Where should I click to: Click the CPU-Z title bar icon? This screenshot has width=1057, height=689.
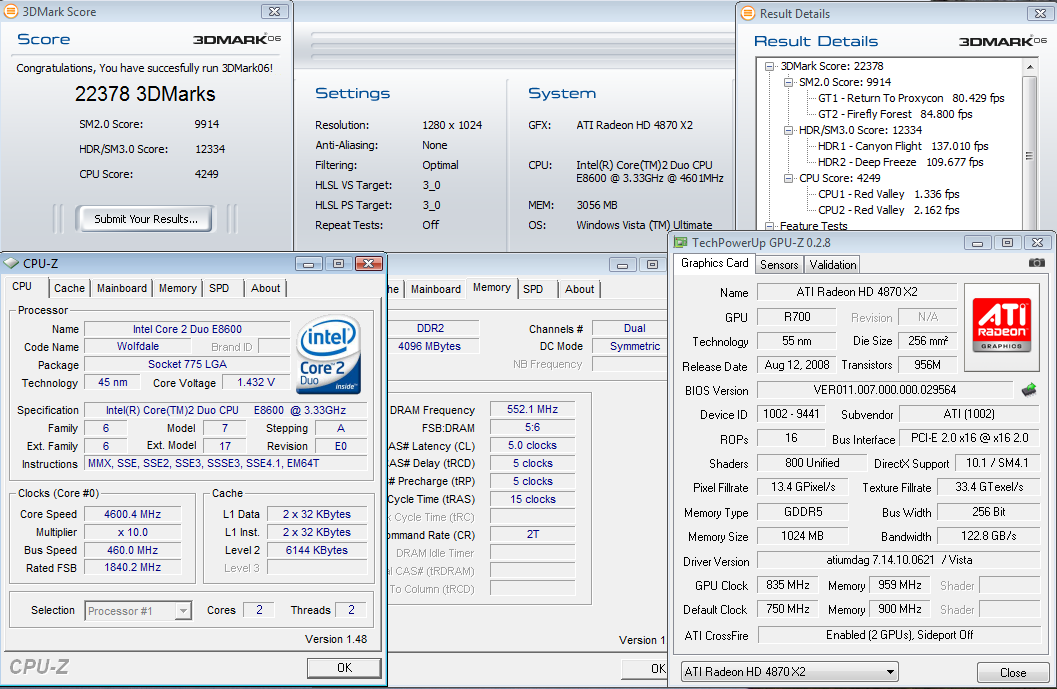[11, 263]
